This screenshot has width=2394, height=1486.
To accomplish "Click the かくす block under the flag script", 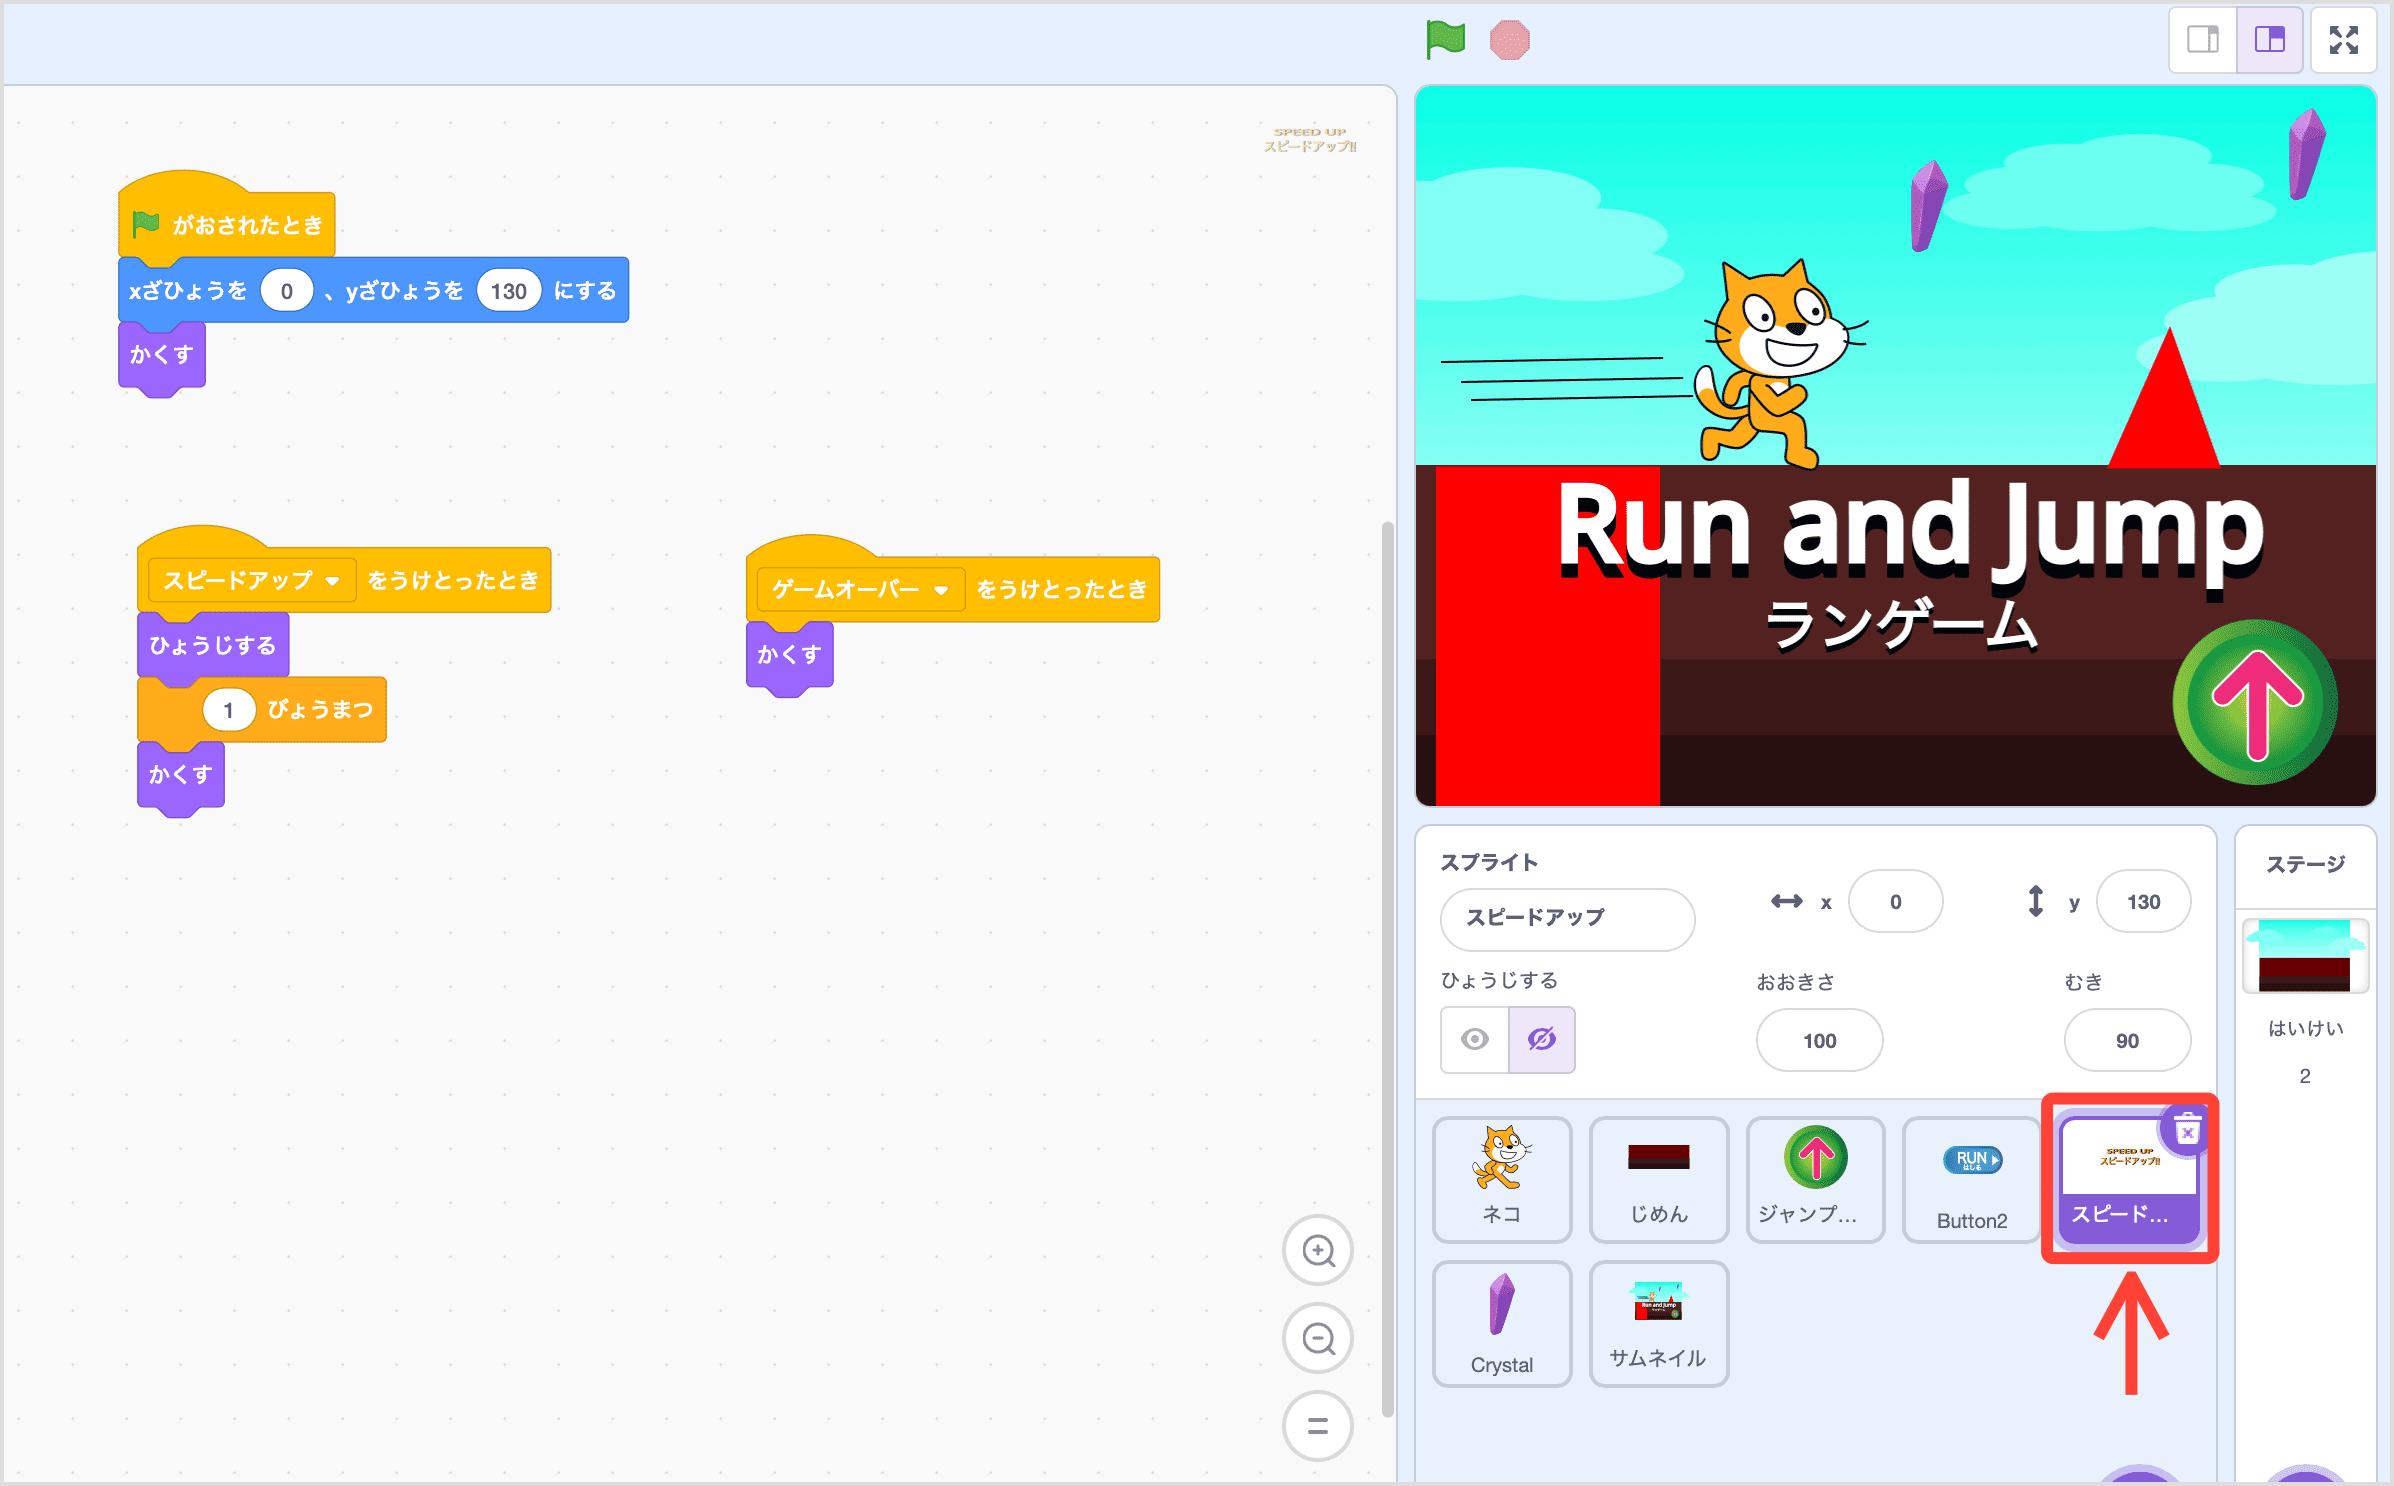I will coord(161,355).
